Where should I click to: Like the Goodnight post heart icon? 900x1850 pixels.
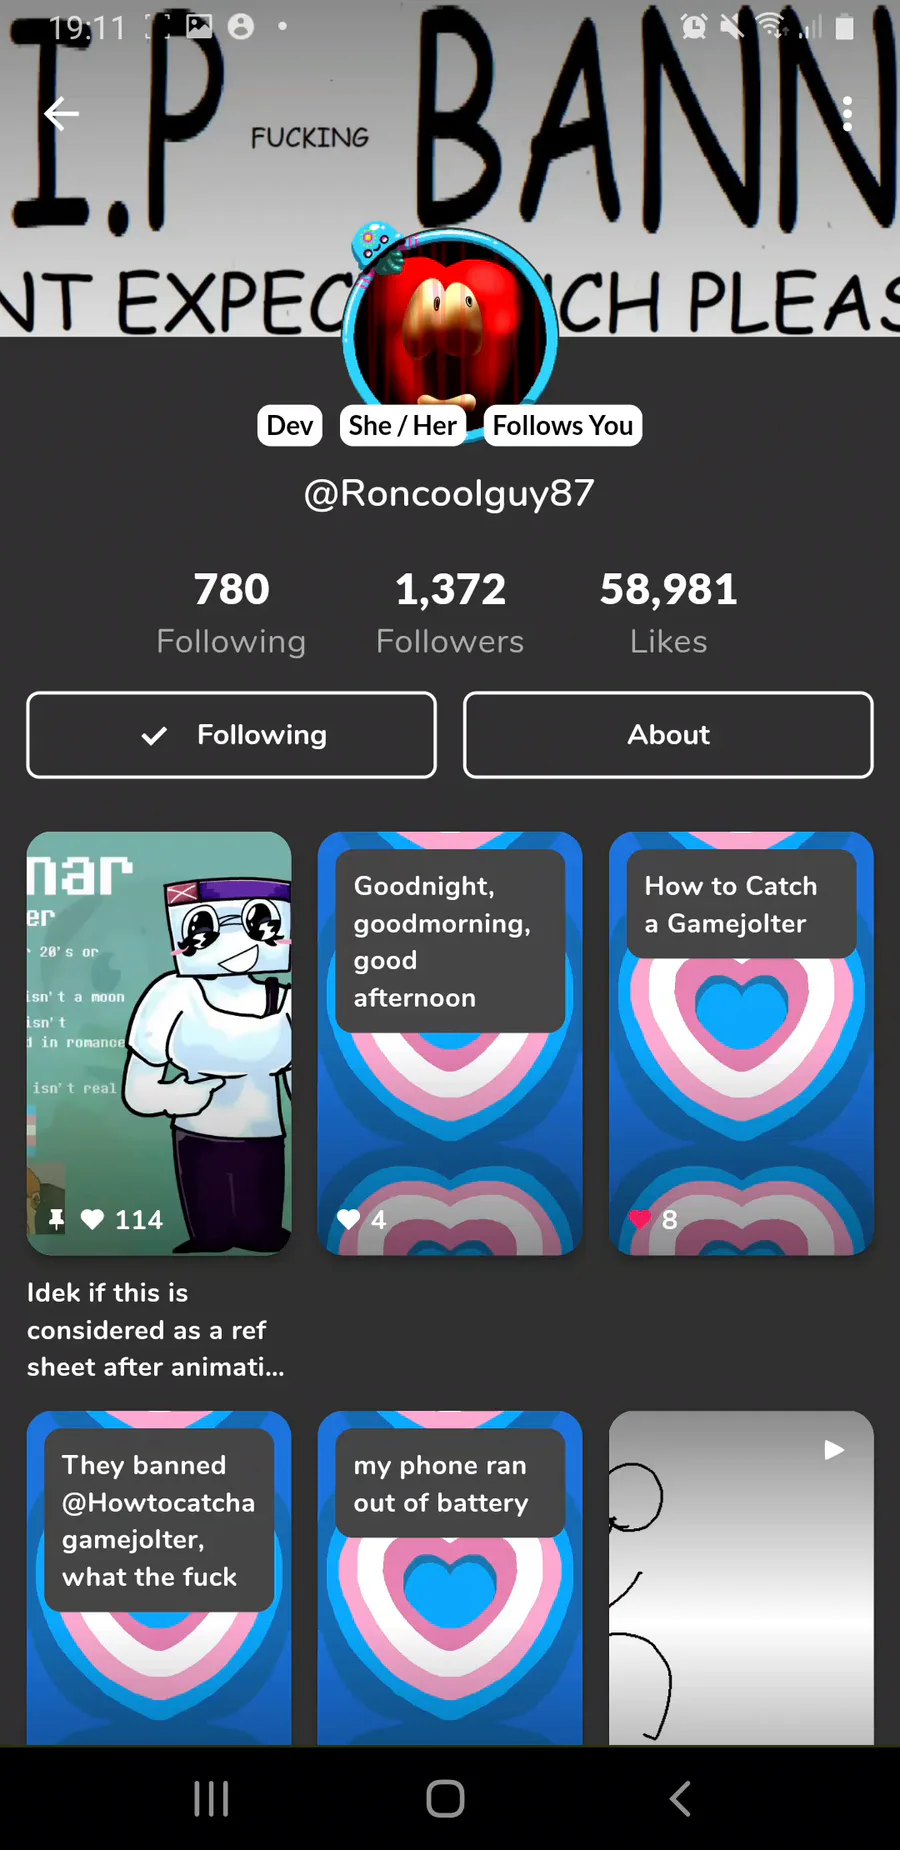point(348,1219)
